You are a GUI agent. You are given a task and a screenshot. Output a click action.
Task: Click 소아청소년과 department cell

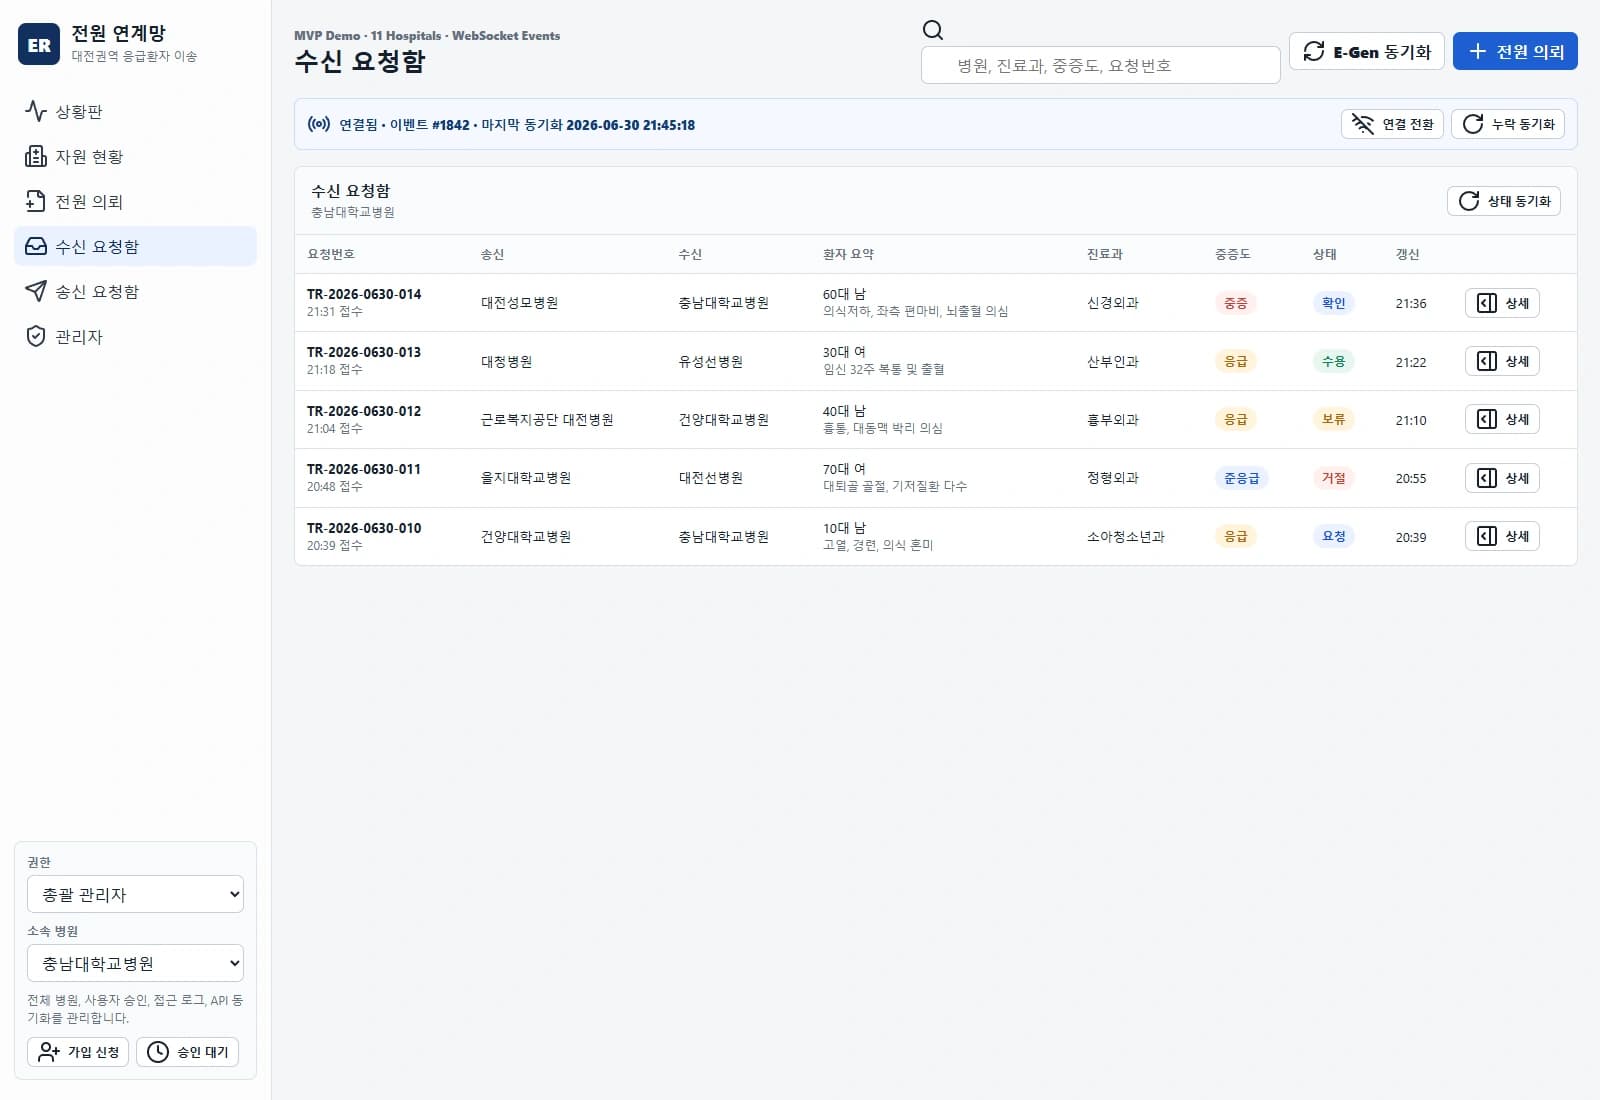[x=1126, y=537]
